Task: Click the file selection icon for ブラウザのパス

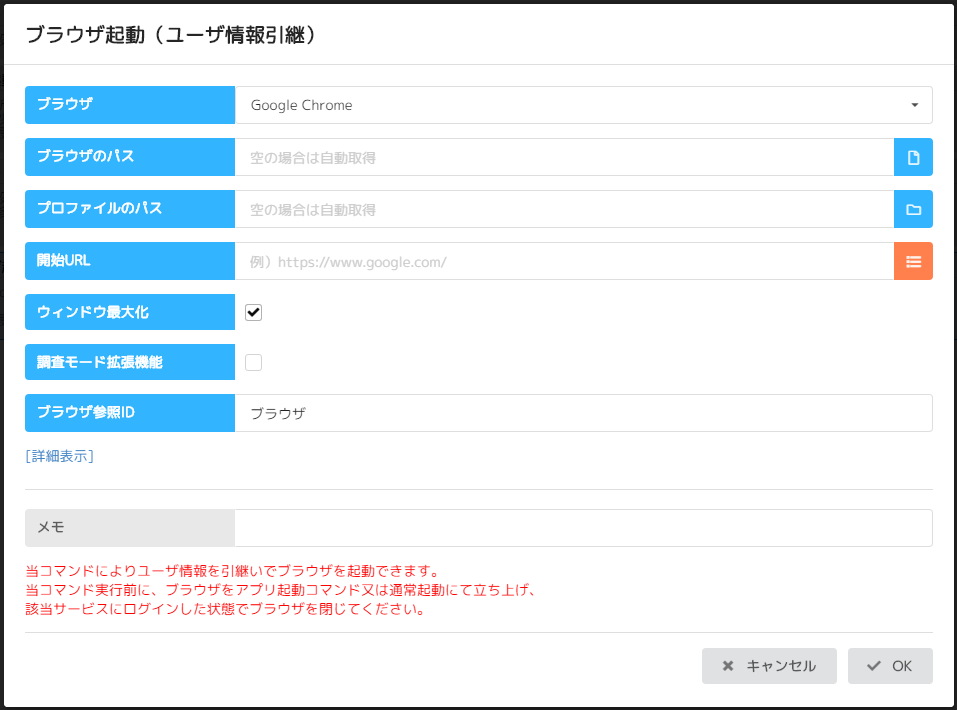Action: (x=913, y=156)
